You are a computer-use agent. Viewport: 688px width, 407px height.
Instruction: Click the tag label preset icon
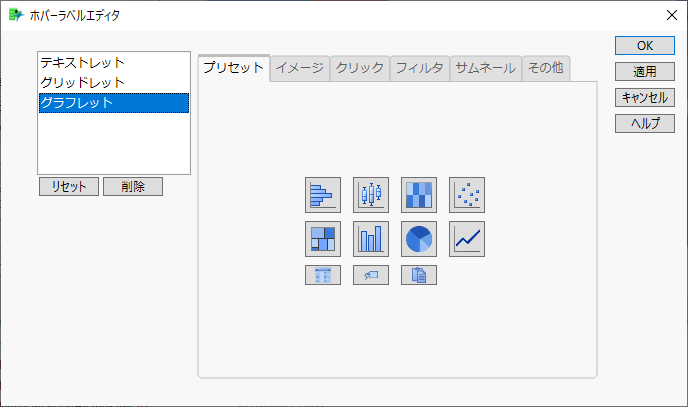(x=371, y=275)
